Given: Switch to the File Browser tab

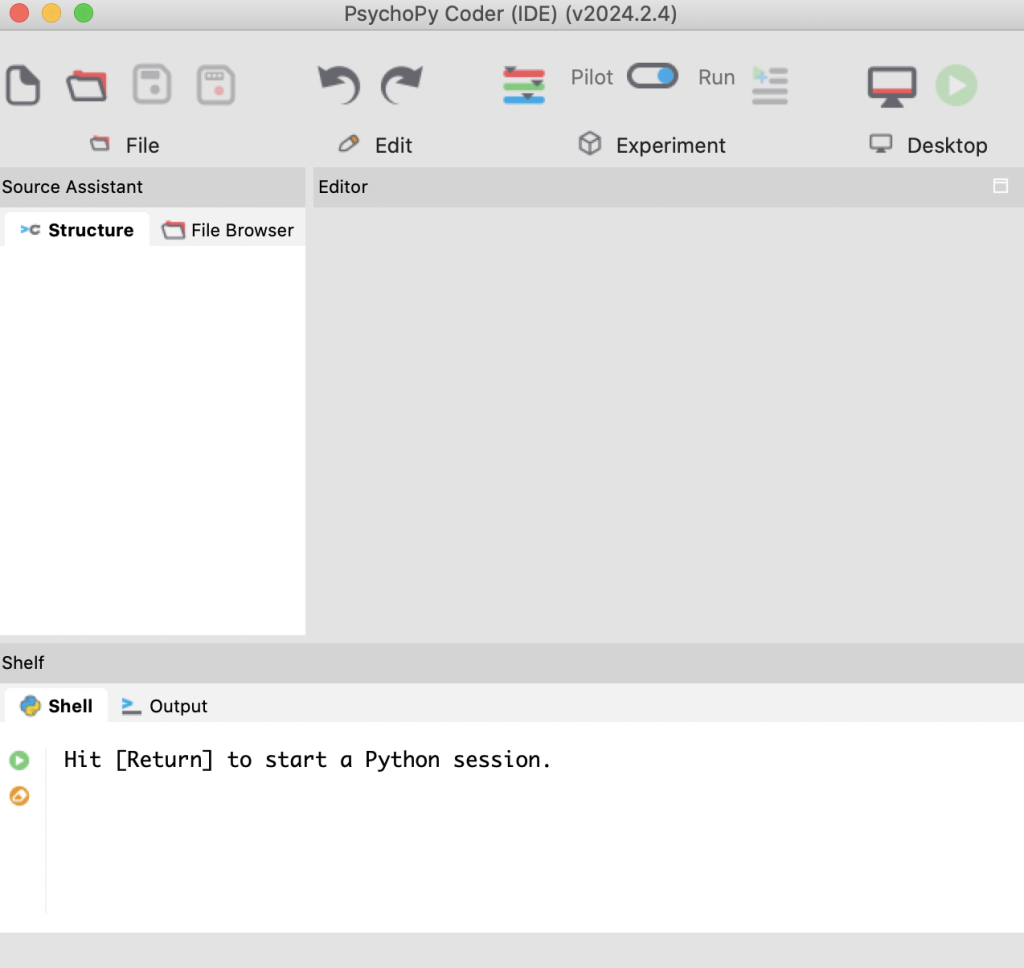Looking at the screenshot, I should [228, 230].
